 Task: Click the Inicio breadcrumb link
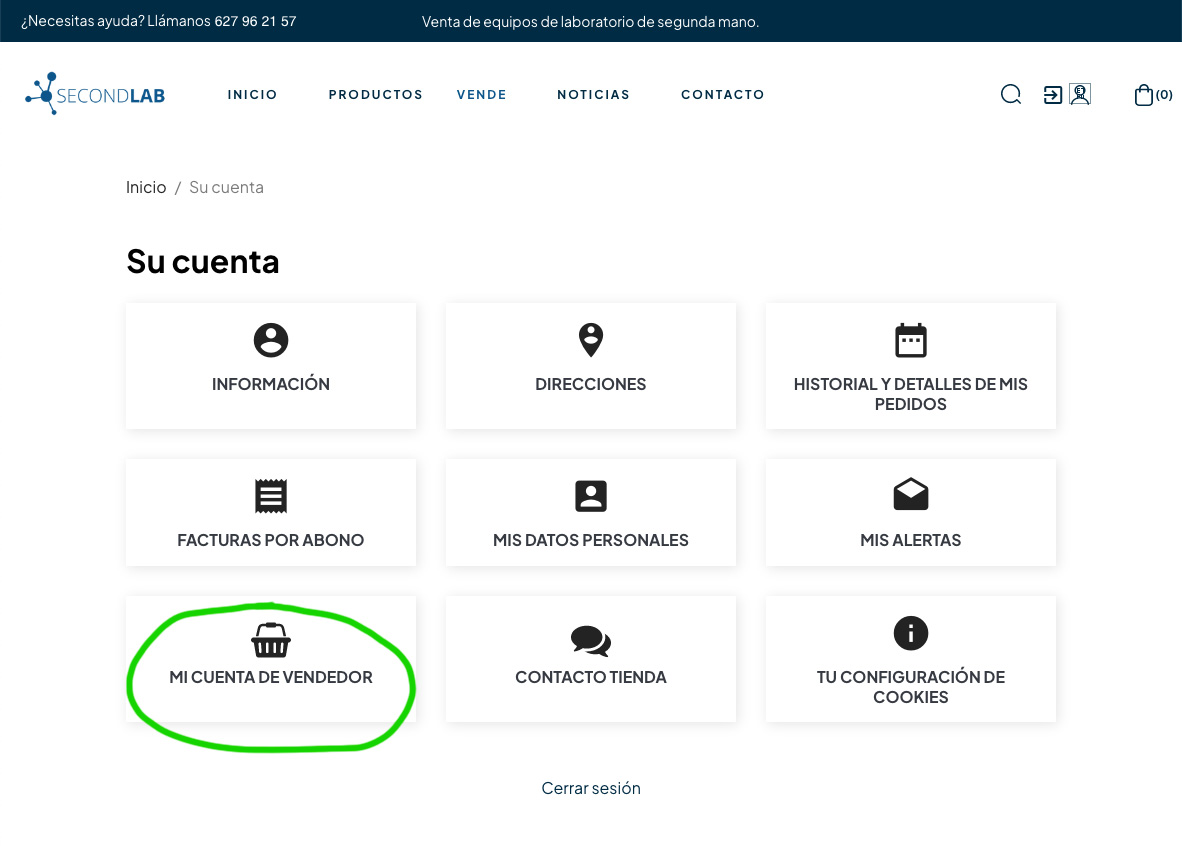point(146,187)
